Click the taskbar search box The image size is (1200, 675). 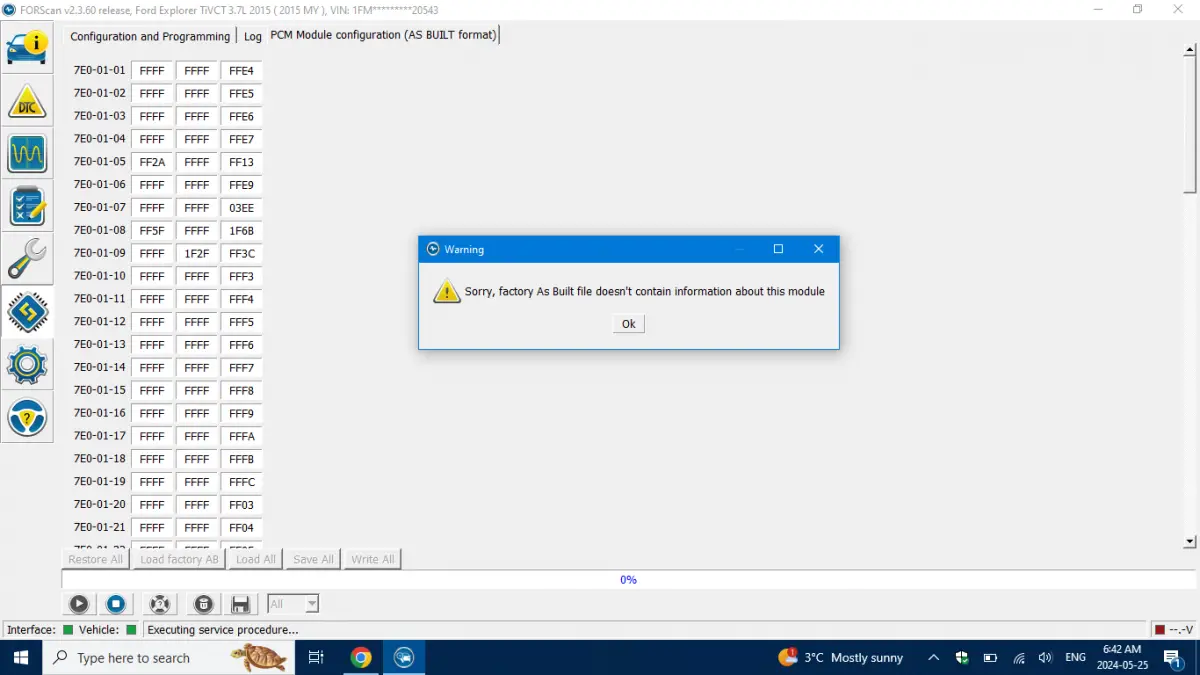click(x=167, y=657)
